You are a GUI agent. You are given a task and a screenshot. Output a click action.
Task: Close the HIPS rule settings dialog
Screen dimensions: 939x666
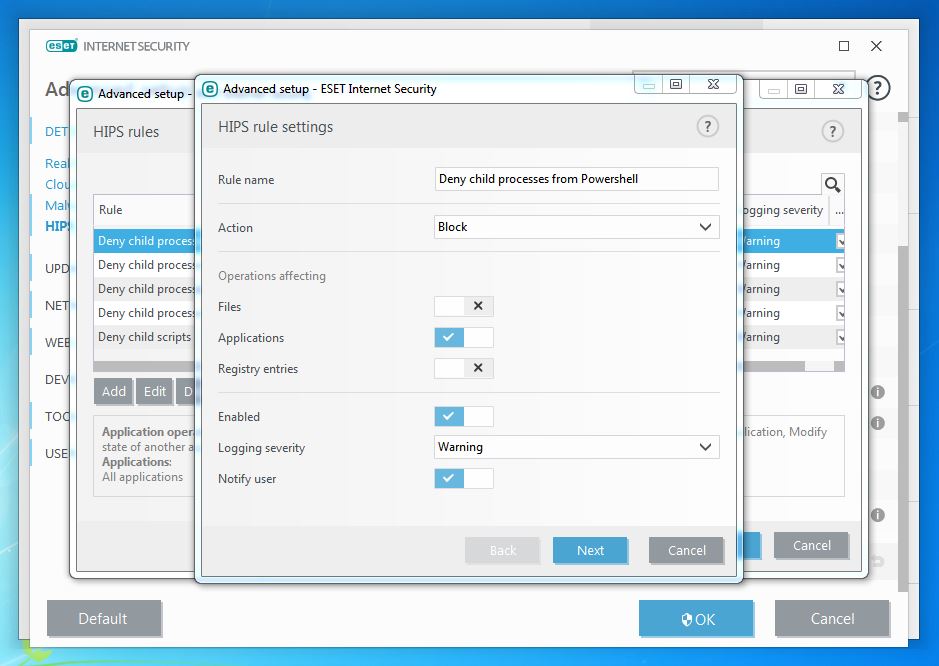(713, 84)
